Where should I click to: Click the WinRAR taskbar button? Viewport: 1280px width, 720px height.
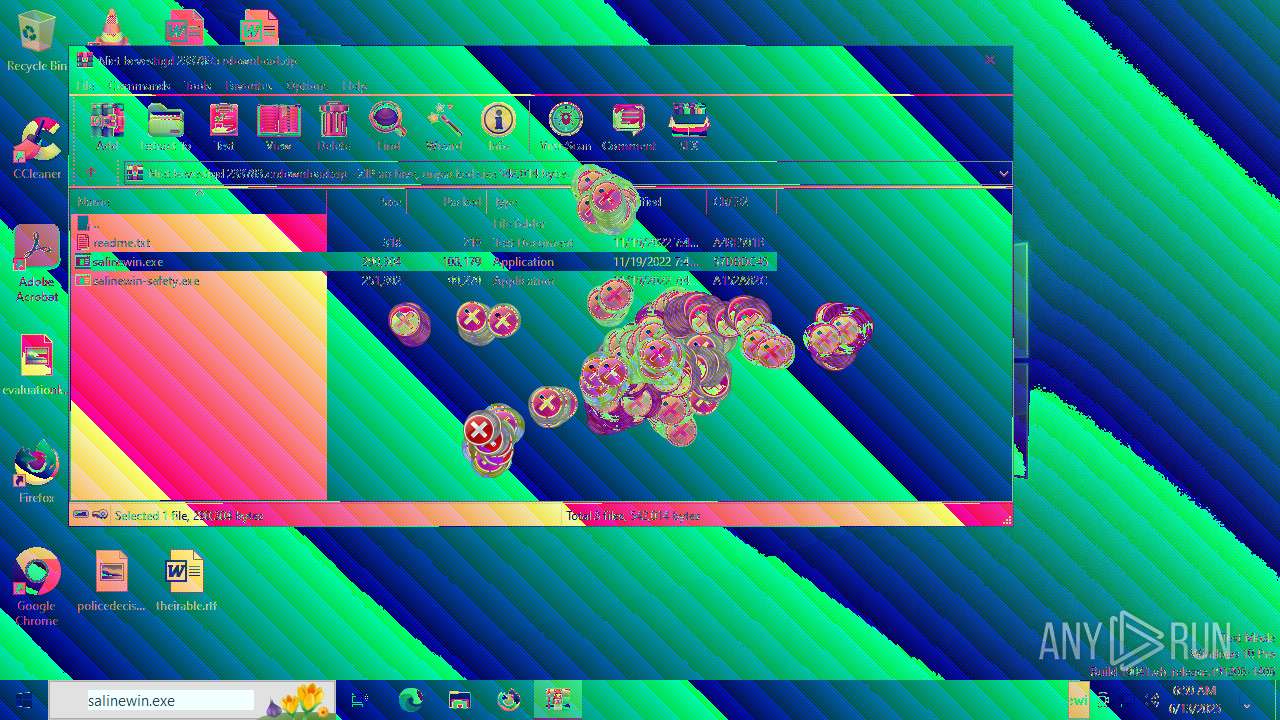pos(557,700)
